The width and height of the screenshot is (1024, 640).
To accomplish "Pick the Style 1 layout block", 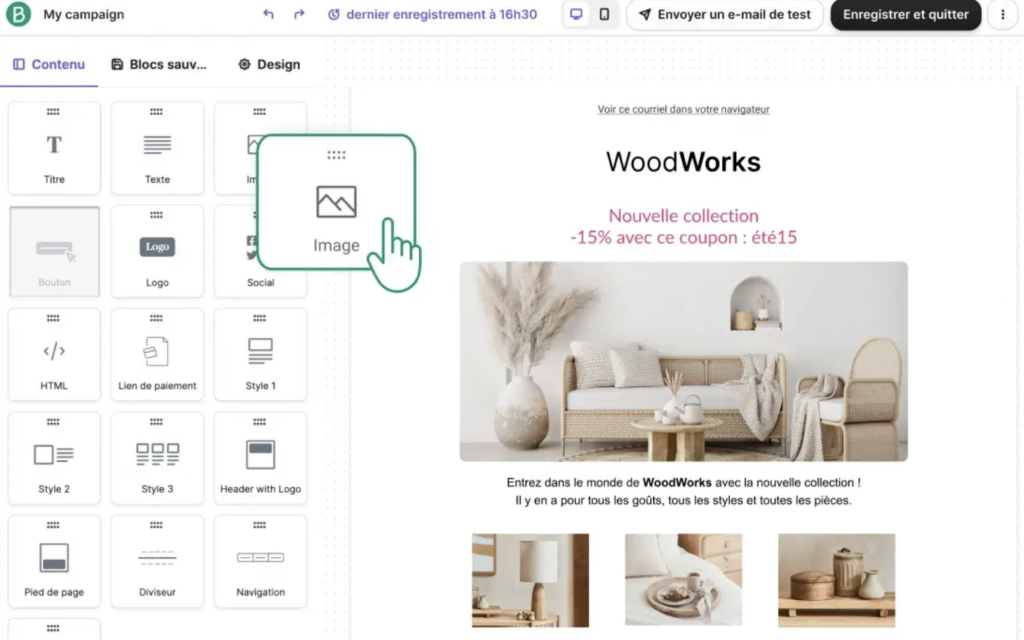I will click(x=261, y=355).
